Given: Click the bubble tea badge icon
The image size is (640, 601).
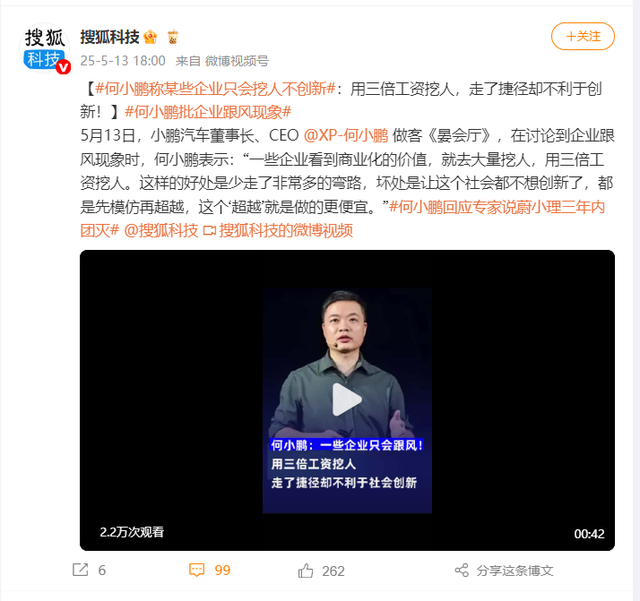Looking at the screenshot, I should point(173,37).
